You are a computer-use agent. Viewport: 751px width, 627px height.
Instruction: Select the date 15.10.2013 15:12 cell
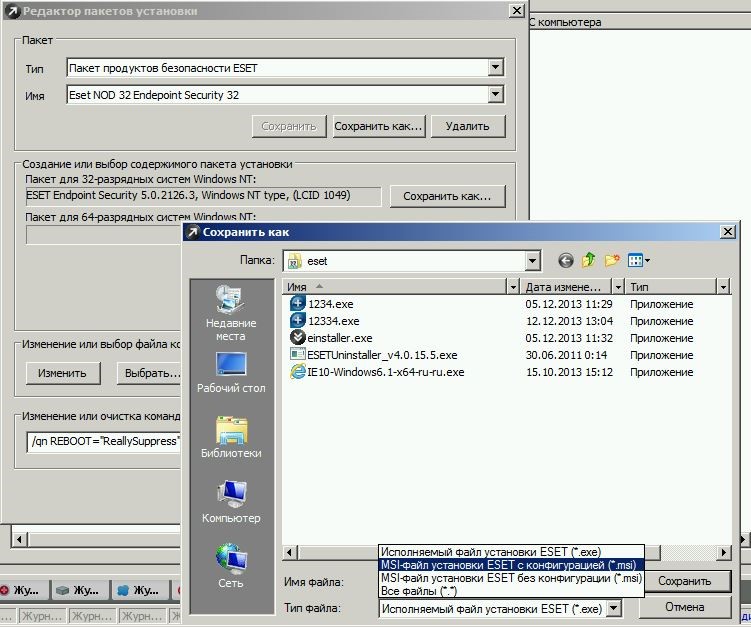[x=569, y=372]
